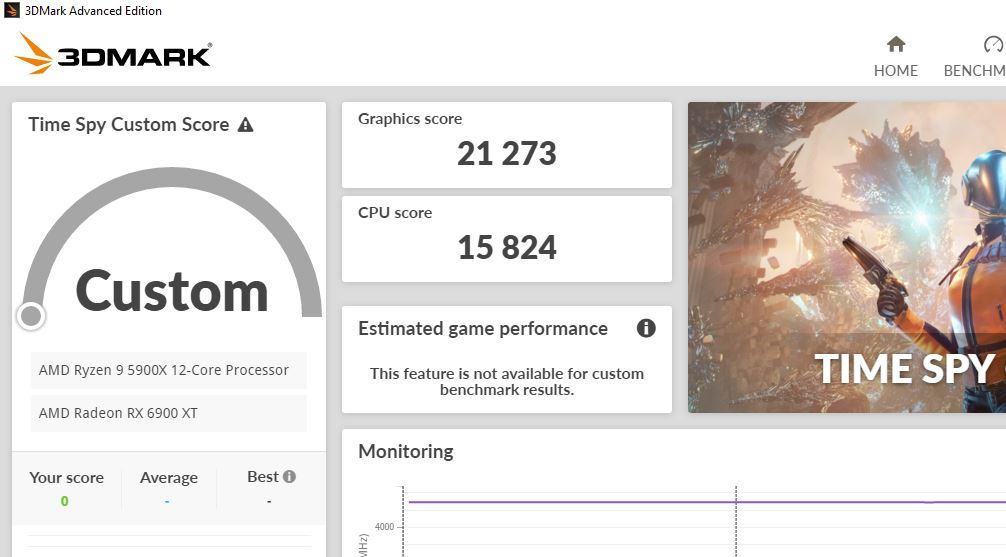Click the CPU score label

395,213
